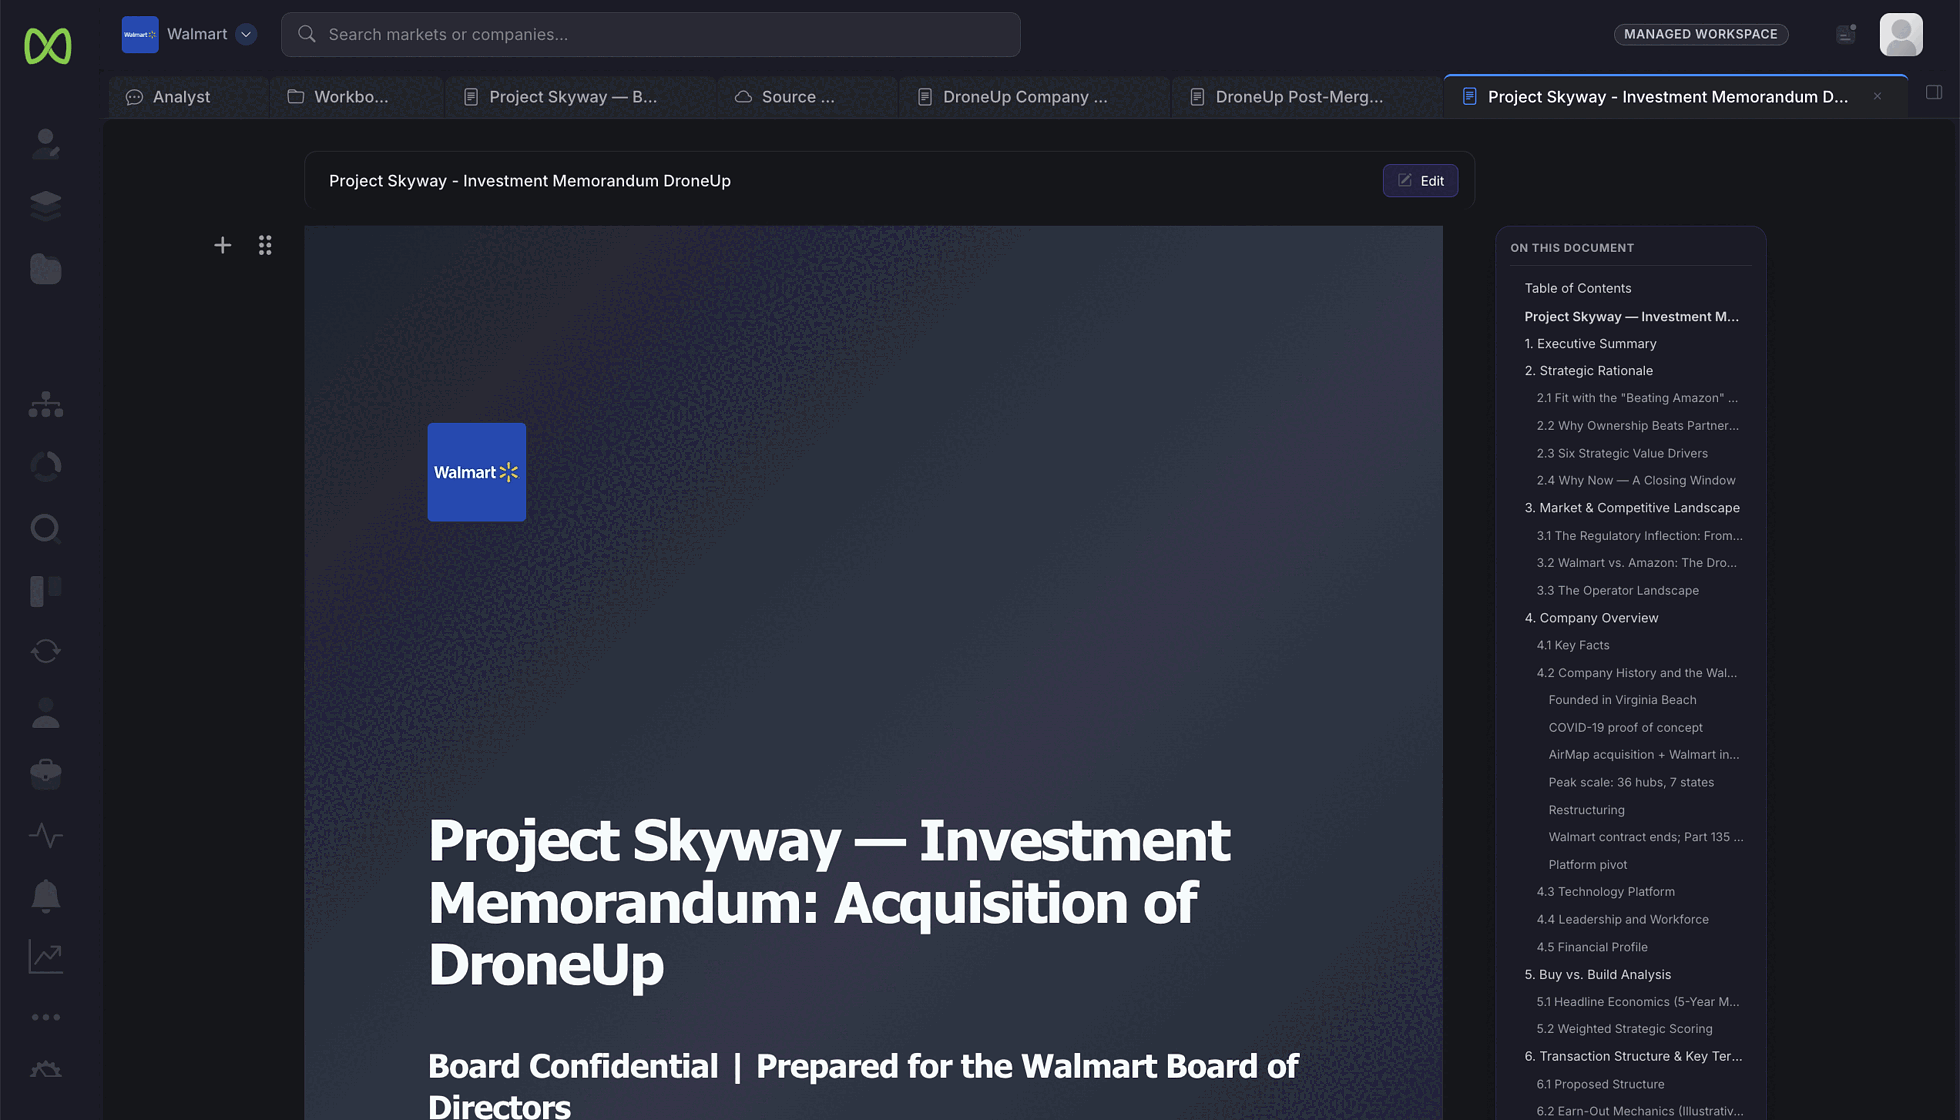
Task: Toggle the right side panel icon
Action: pos(1934,92)
